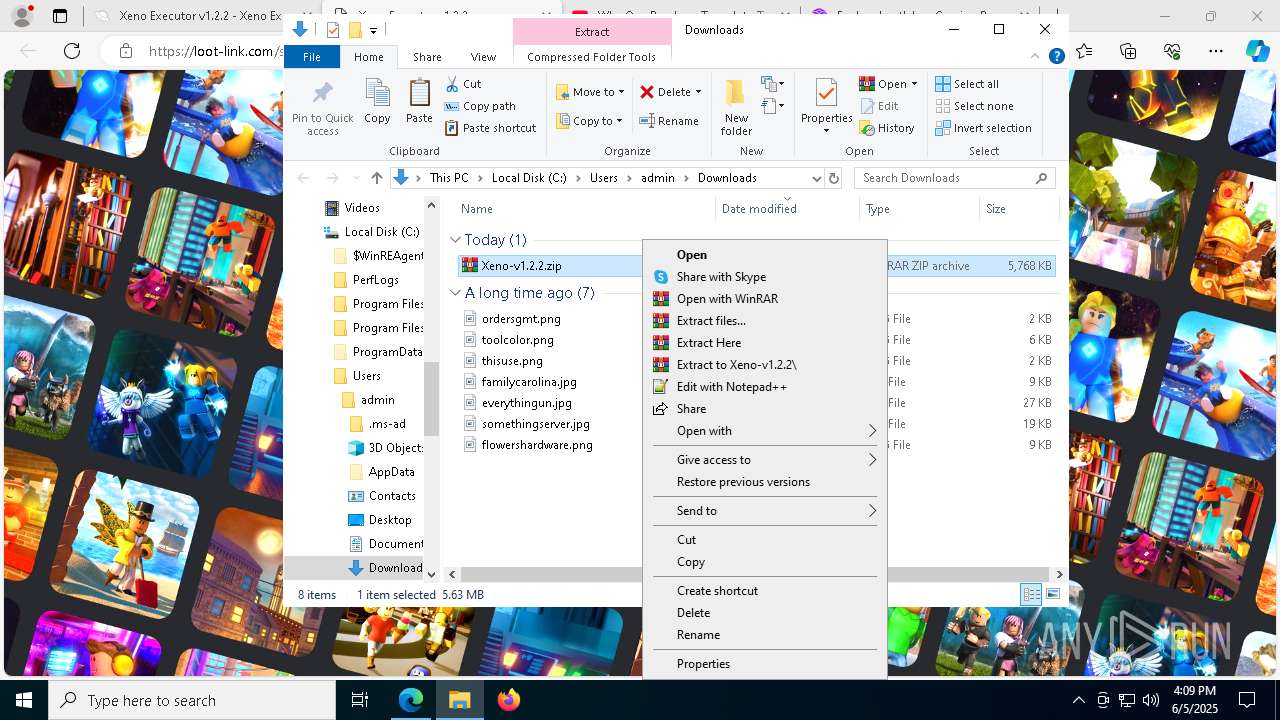Click the Explorer Help question mark icon
The width and height of the screenshot is (1280, 720).
(x=1056, y=57)
